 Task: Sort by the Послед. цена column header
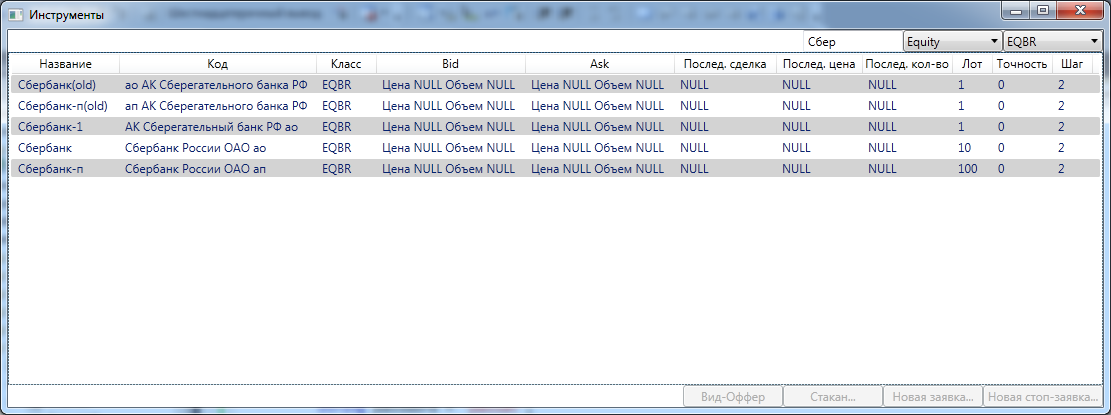point(819,64)
